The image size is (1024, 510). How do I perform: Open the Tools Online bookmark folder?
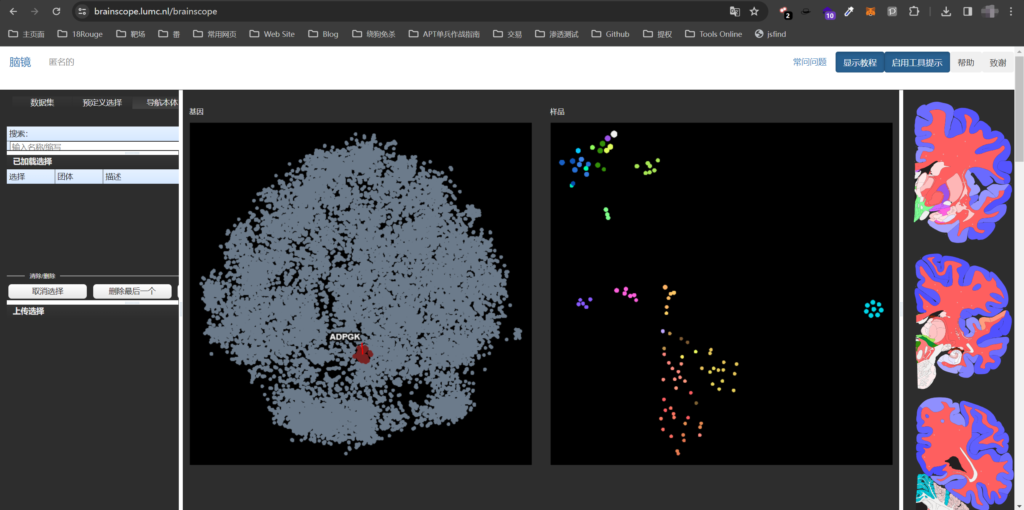pyautogui.click(x=713, y=34)
